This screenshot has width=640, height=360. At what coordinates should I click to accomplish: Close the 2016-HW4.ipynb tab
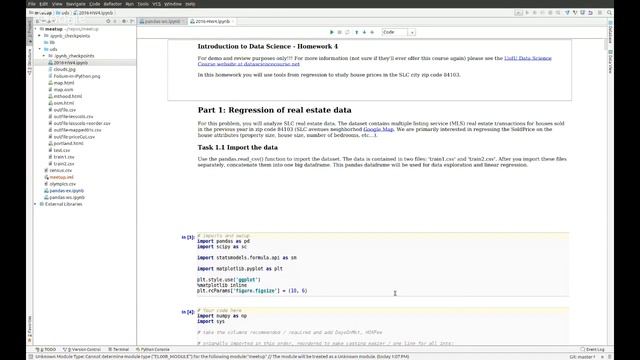click(233, 21)
